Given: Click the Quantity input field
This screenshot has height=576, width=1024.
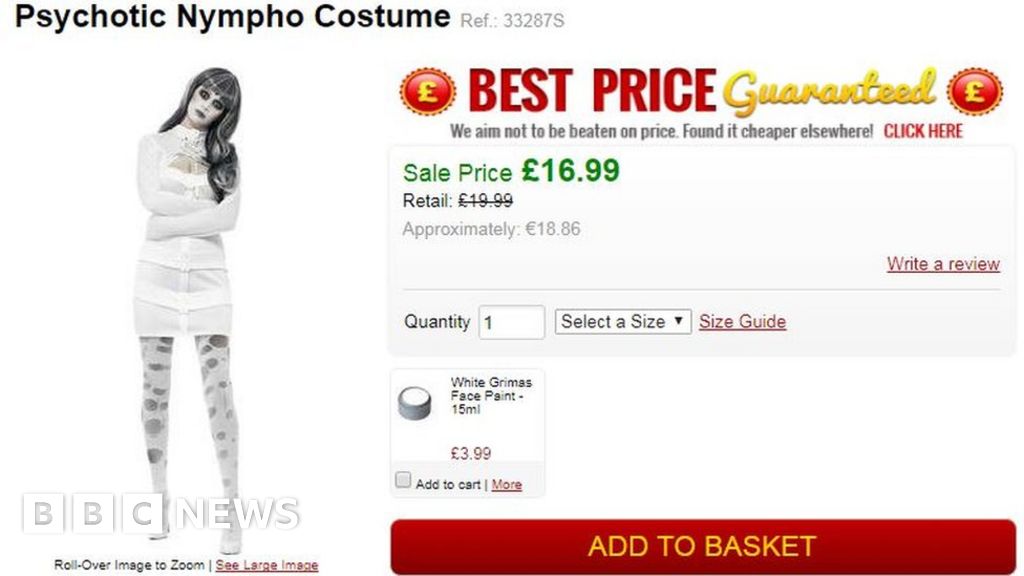Looking at the screenshot, I should point(511,322).
